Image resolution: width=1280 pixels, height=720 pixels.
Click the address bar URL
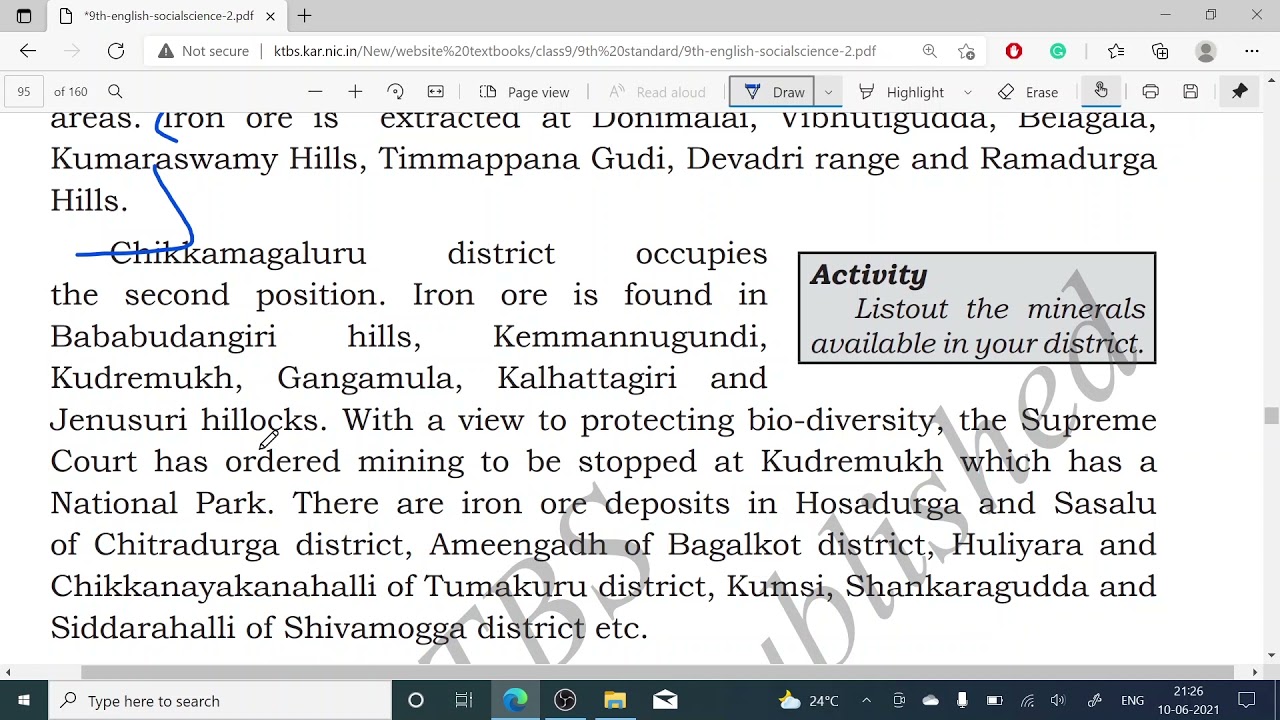575,51
